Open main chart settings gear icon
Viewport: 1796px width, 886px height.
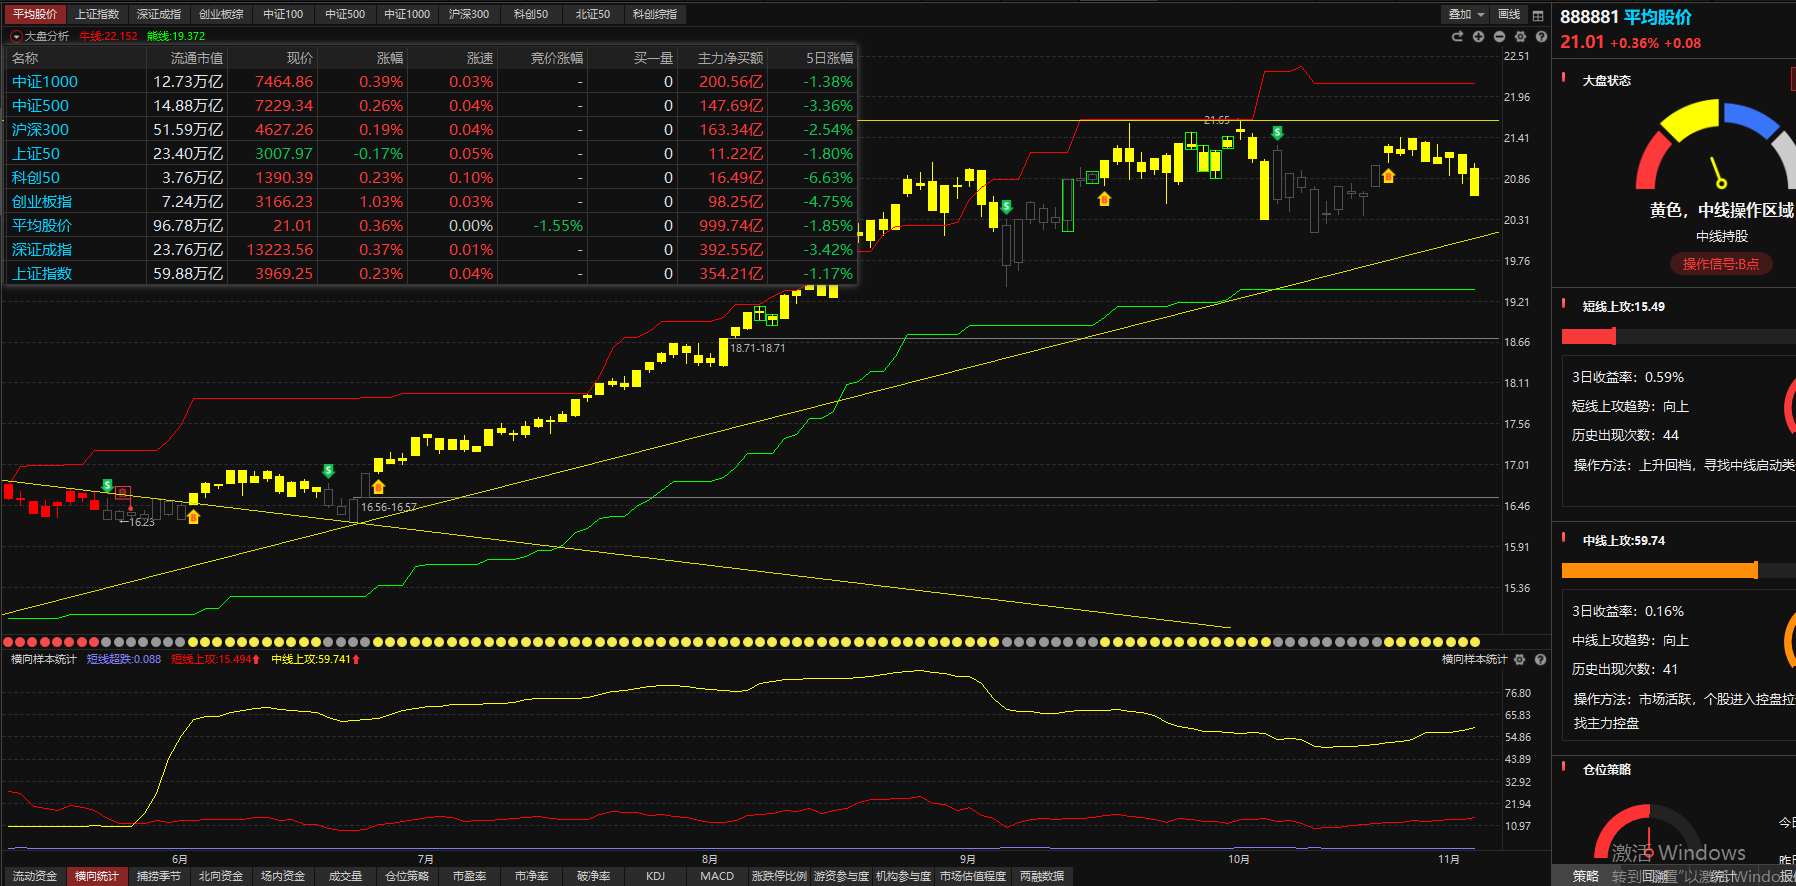[x=1520, y=36]
